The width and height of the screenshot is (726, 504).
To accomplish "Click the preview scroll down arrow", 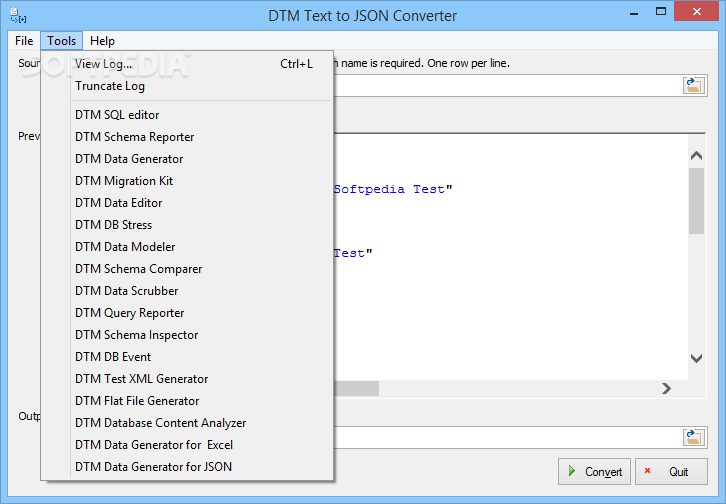I will pyautogui.click(x=696, y=358).
